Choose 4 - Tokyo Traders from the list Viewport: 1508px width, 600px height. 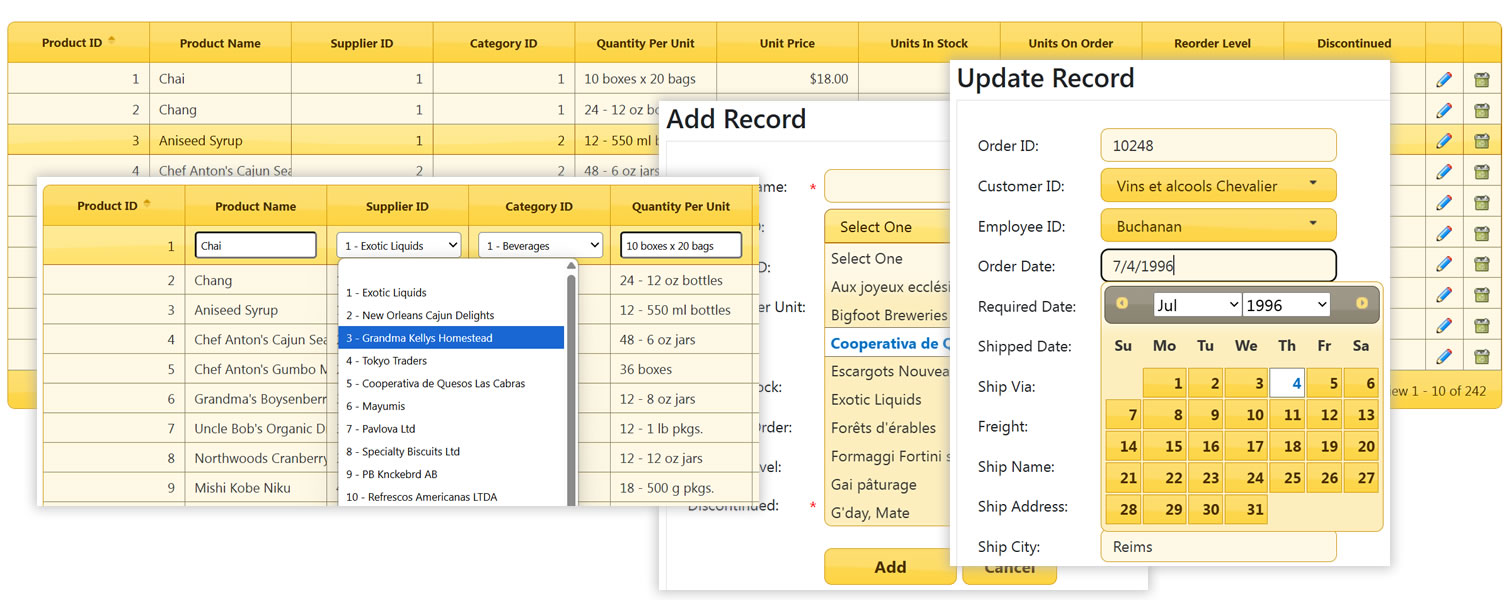point(451,361)
